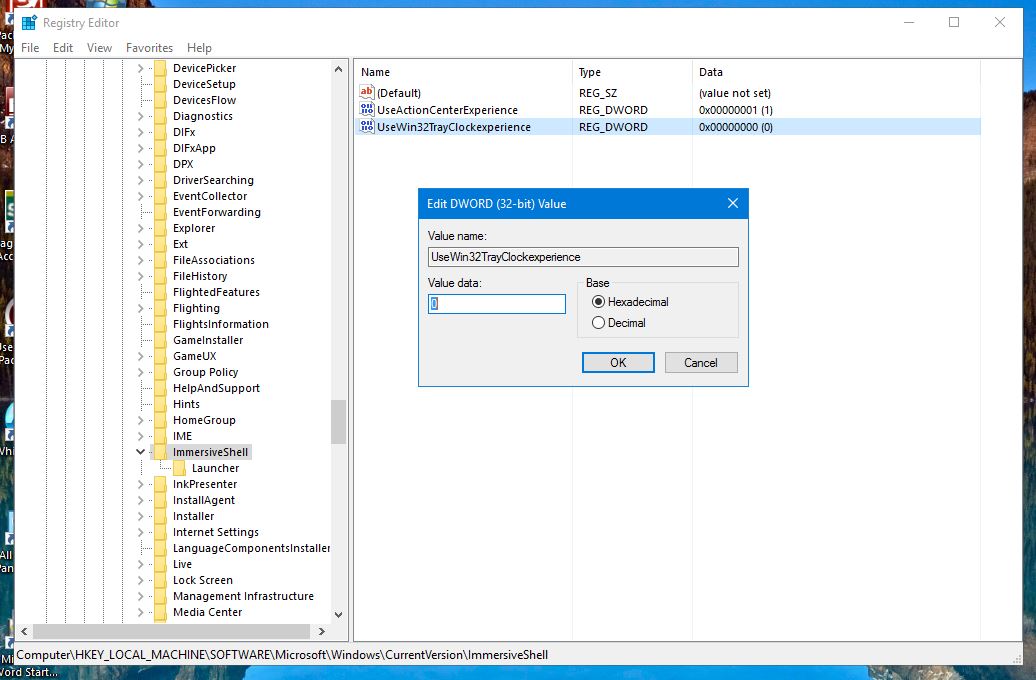Click the Launcher subkey folder icon
Screen dimensions: 1036x680
click(179, 468)
